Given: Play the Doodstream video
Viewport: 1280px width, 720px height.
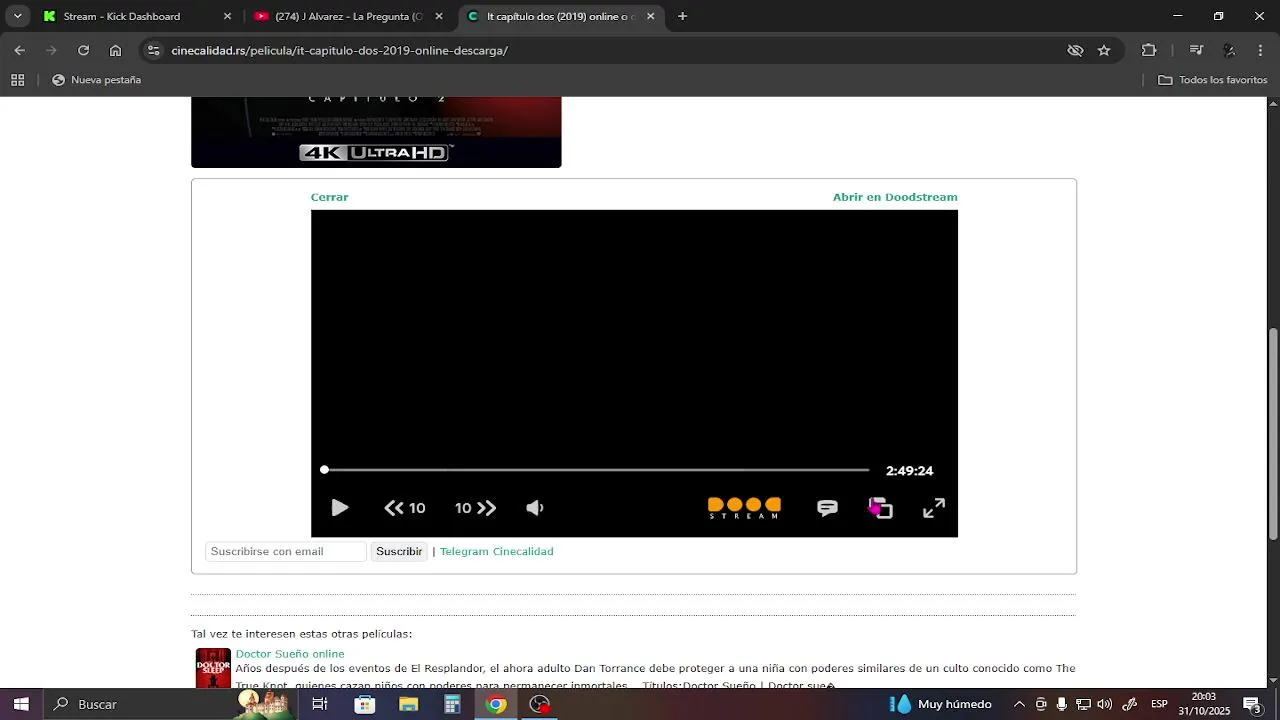Looking at the screenshot, I should [x=340, y=508].
